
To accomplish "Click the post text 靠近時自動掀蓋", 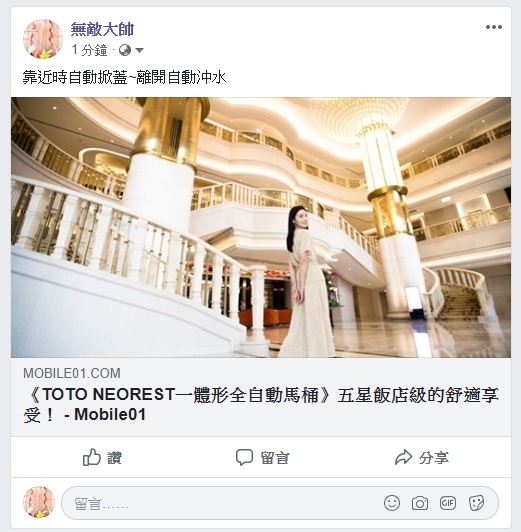I will click(75, 78).
